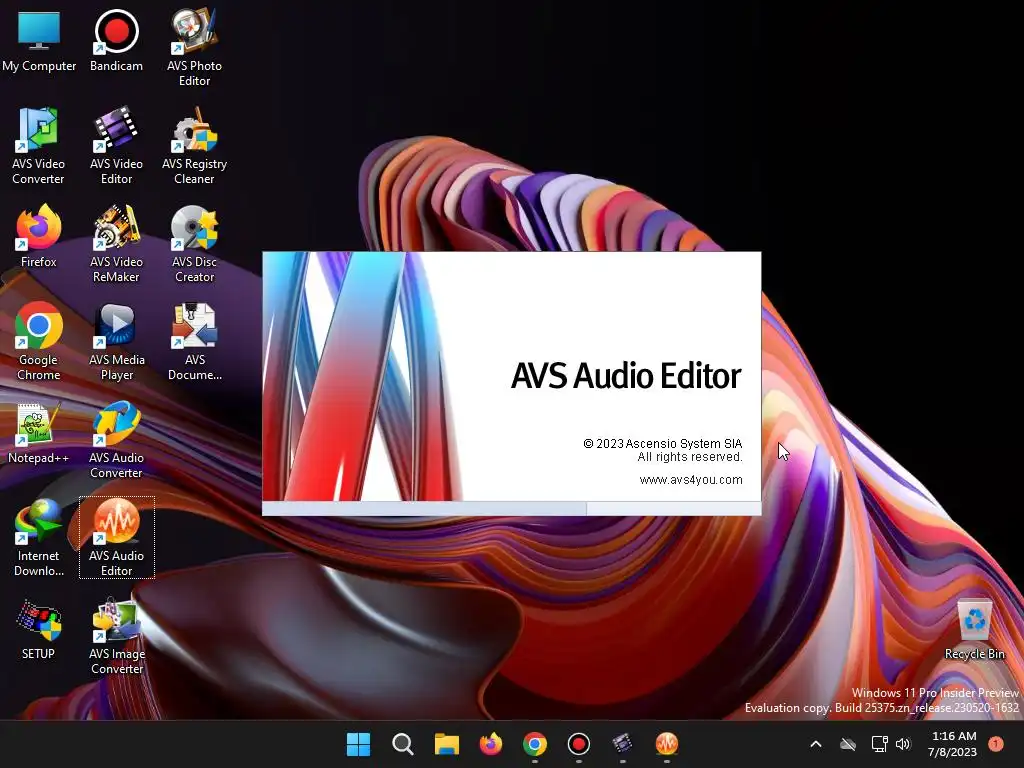Open the My Computer desktop icon

click(39, 40)
